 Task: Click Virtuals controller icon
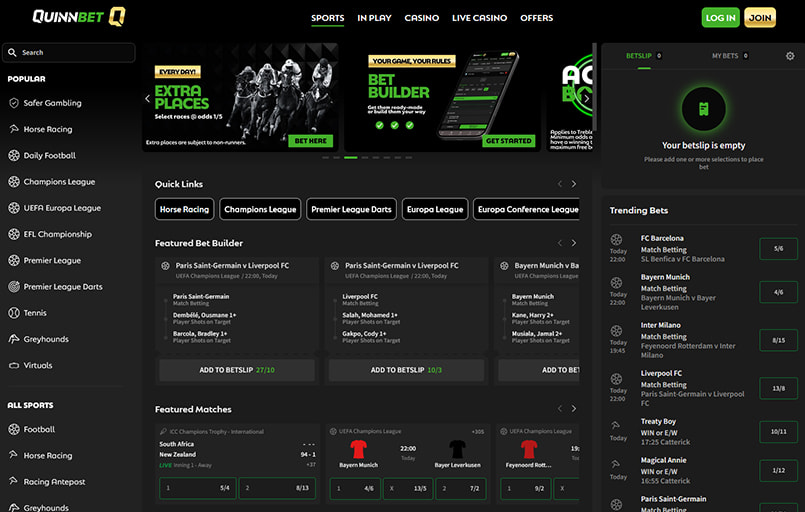click(x=14, y=365)
